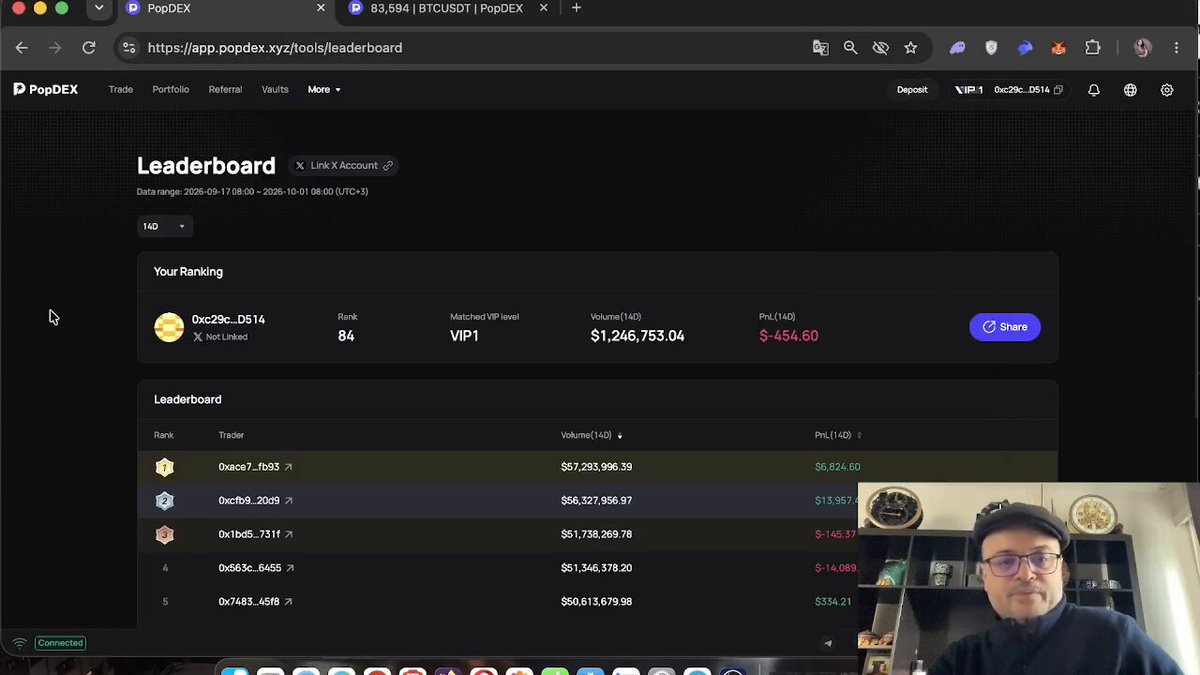Open the settings gear in PopDEX header
Viewport: 1200px width, 675px height.
coord(1167,90)
